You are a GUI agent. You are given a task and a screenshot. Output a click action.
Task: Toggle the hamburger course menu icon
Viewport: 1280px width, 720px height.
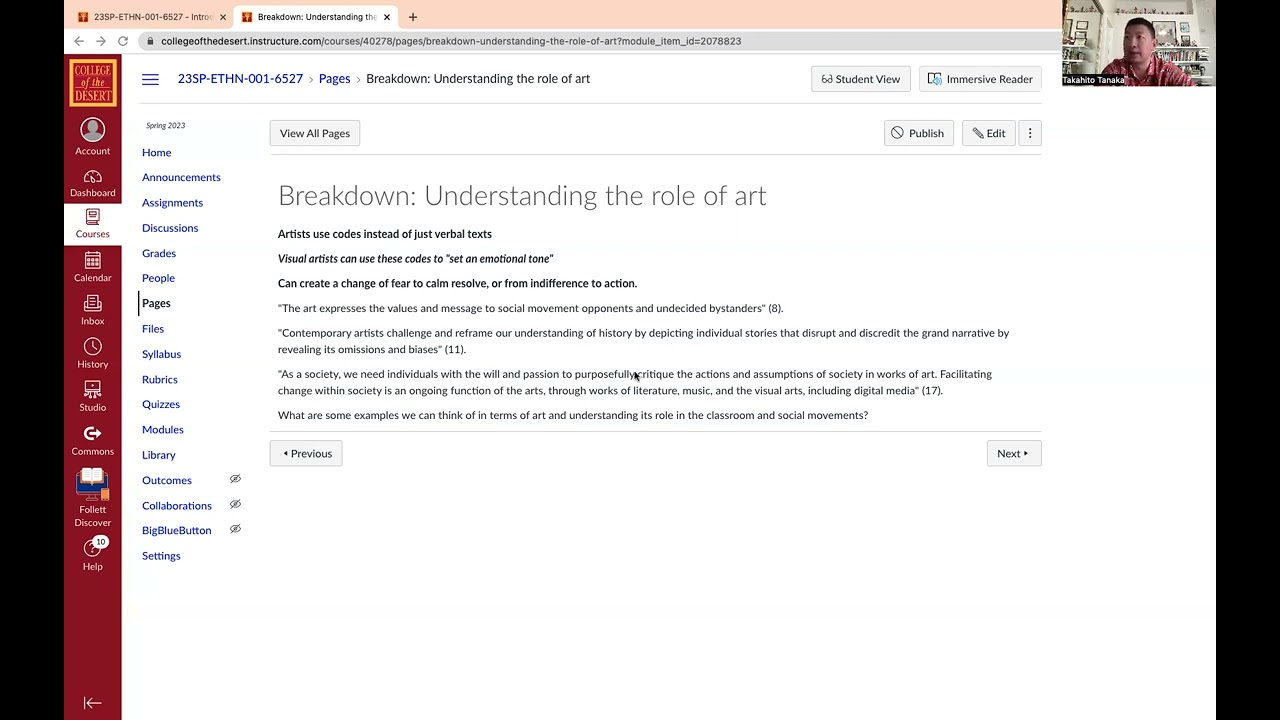(x=150, y=79)
